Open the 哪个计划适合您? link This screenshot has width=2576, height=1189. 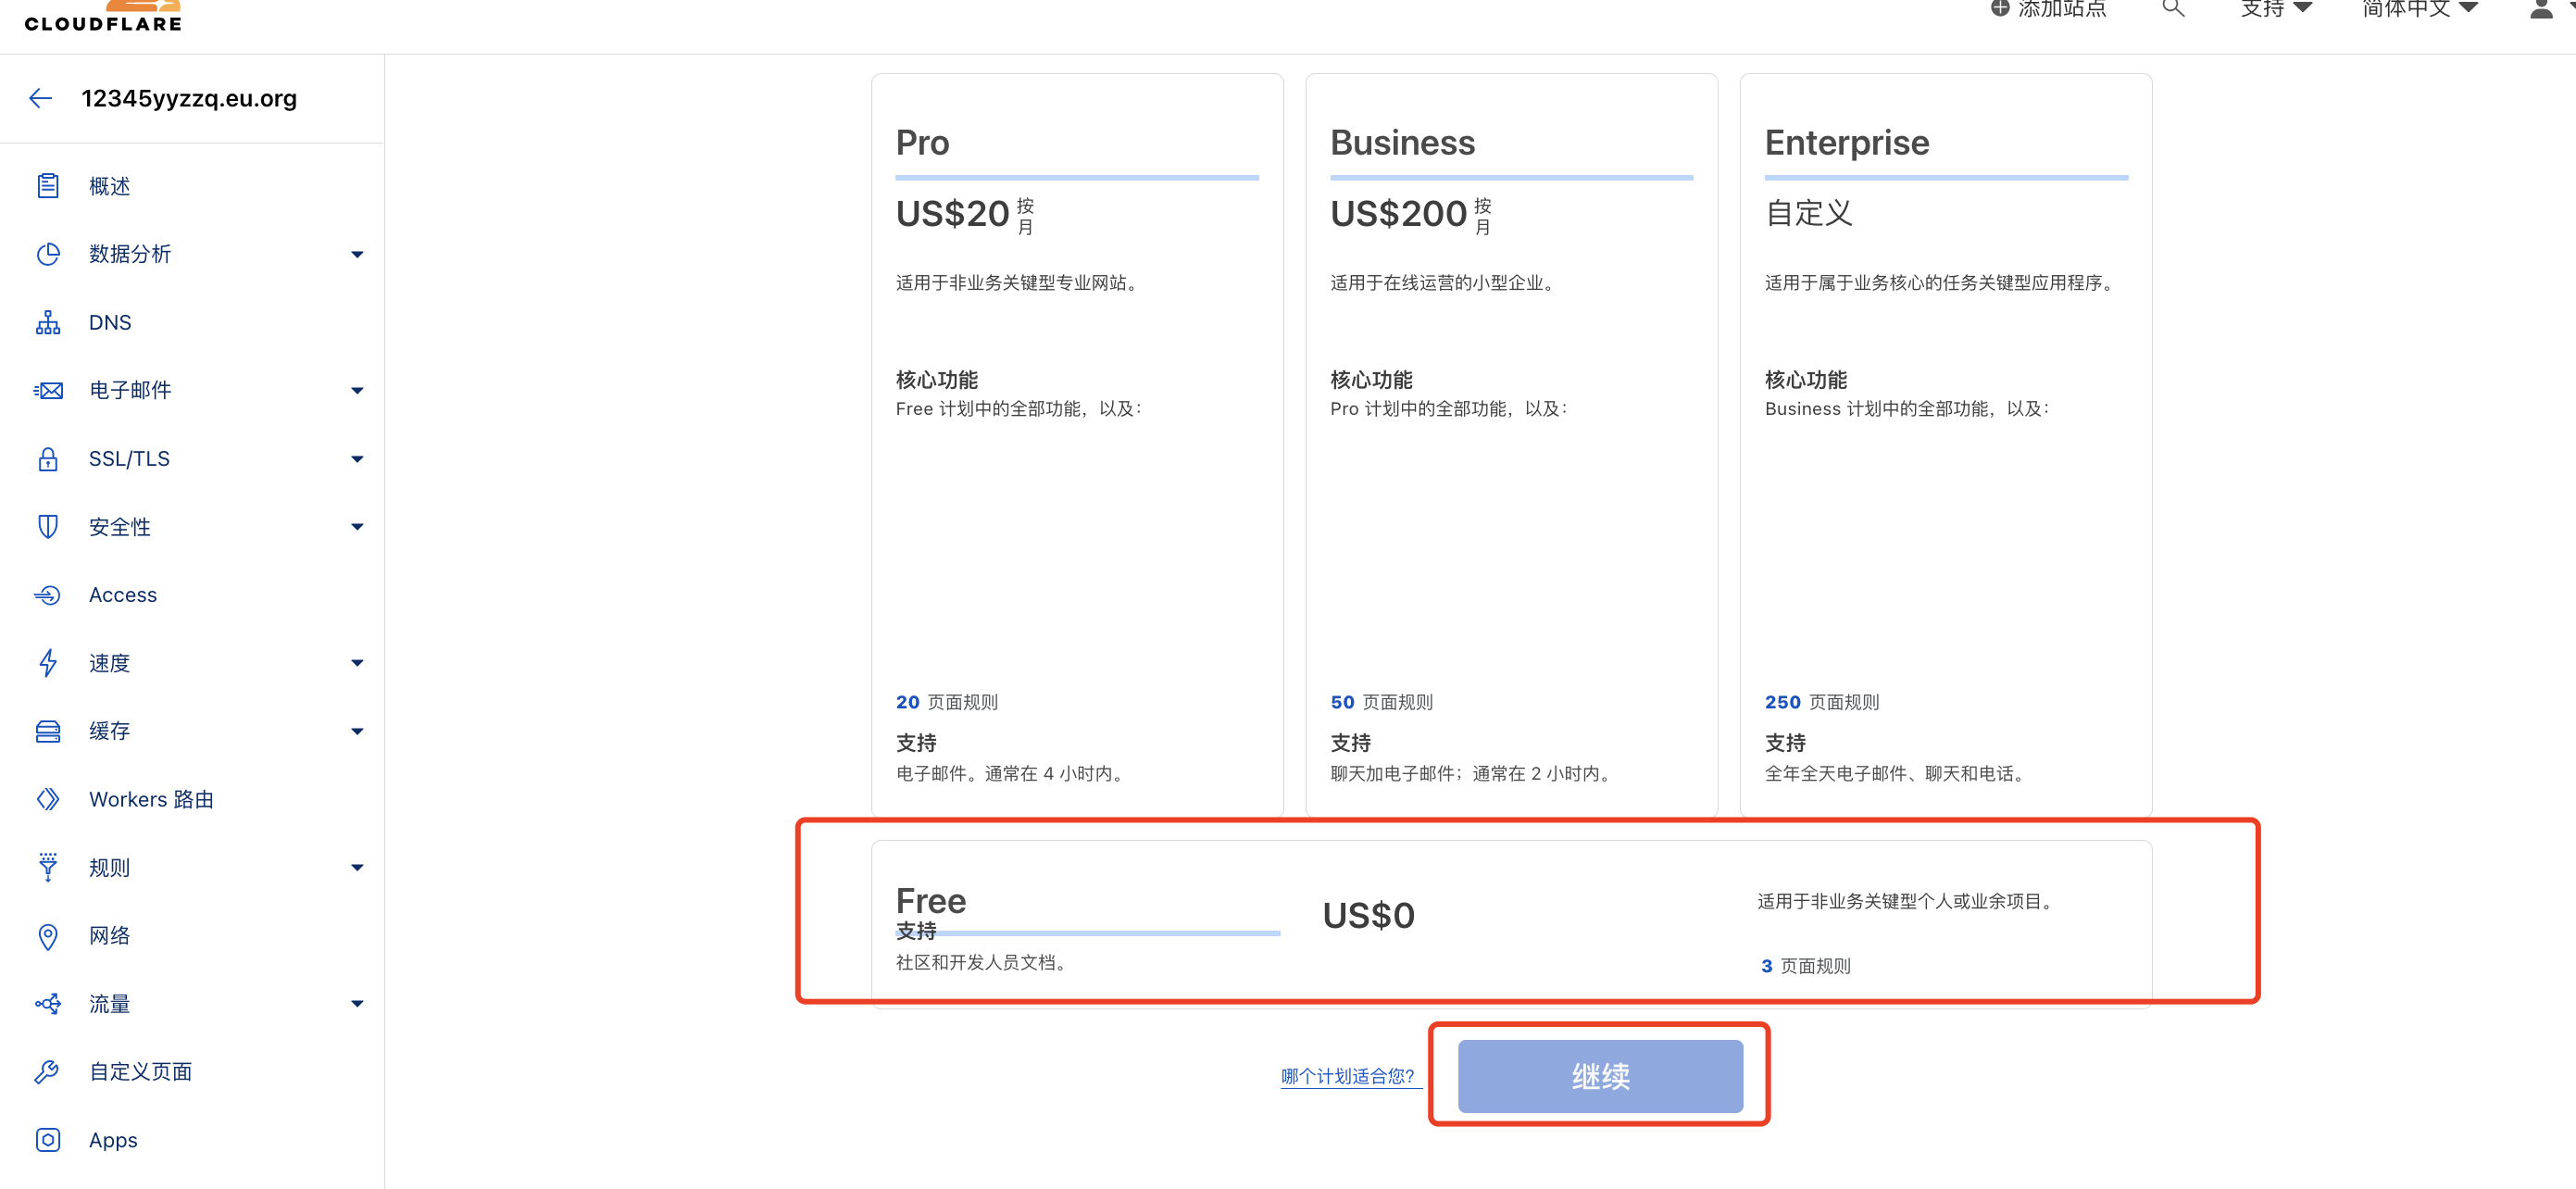[1347, 1076]
